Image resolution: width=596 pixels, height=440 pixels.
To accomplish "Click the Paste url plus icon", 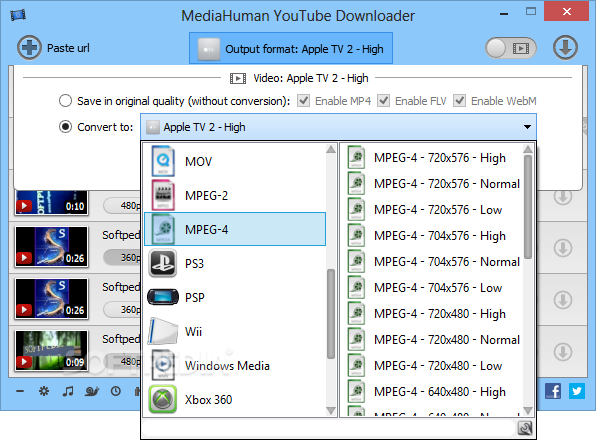I will 29,48.
